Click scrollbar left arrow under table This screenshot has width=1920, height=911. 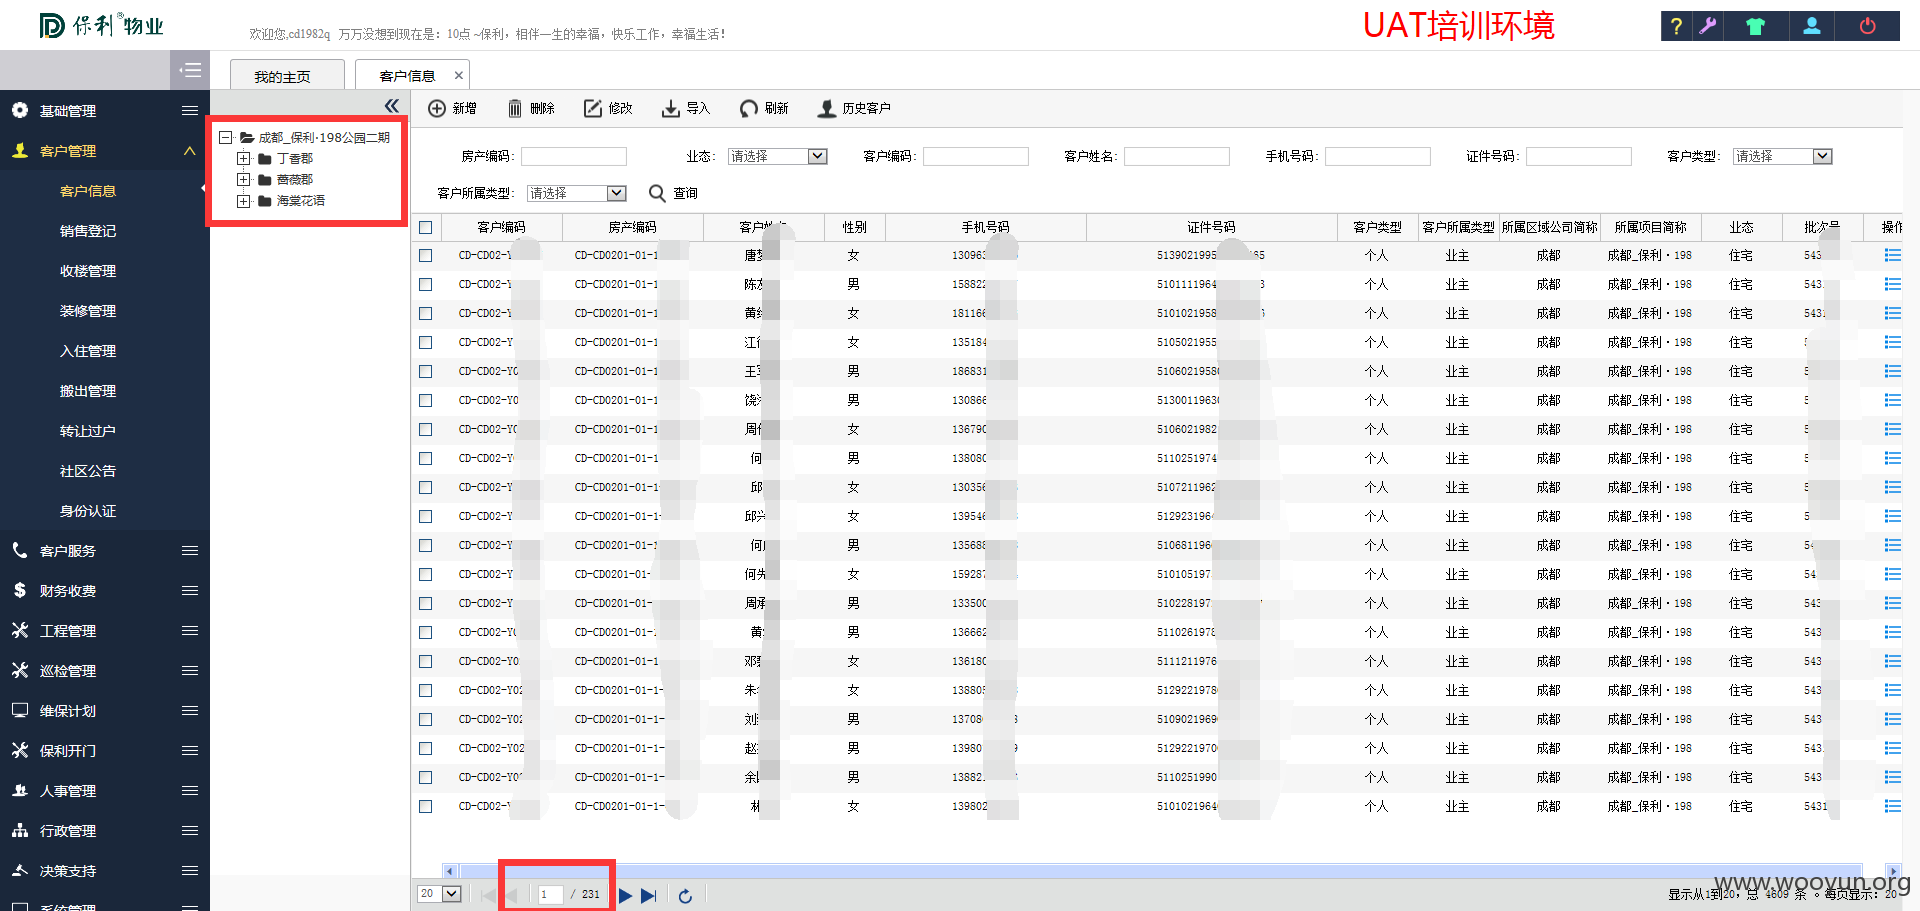(x=449, y=871)
